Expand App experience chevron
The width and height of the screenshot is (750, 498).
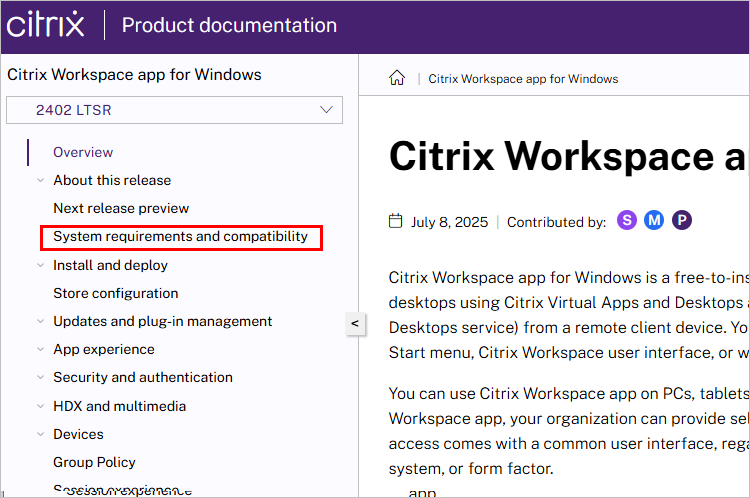tap(41, 349)
